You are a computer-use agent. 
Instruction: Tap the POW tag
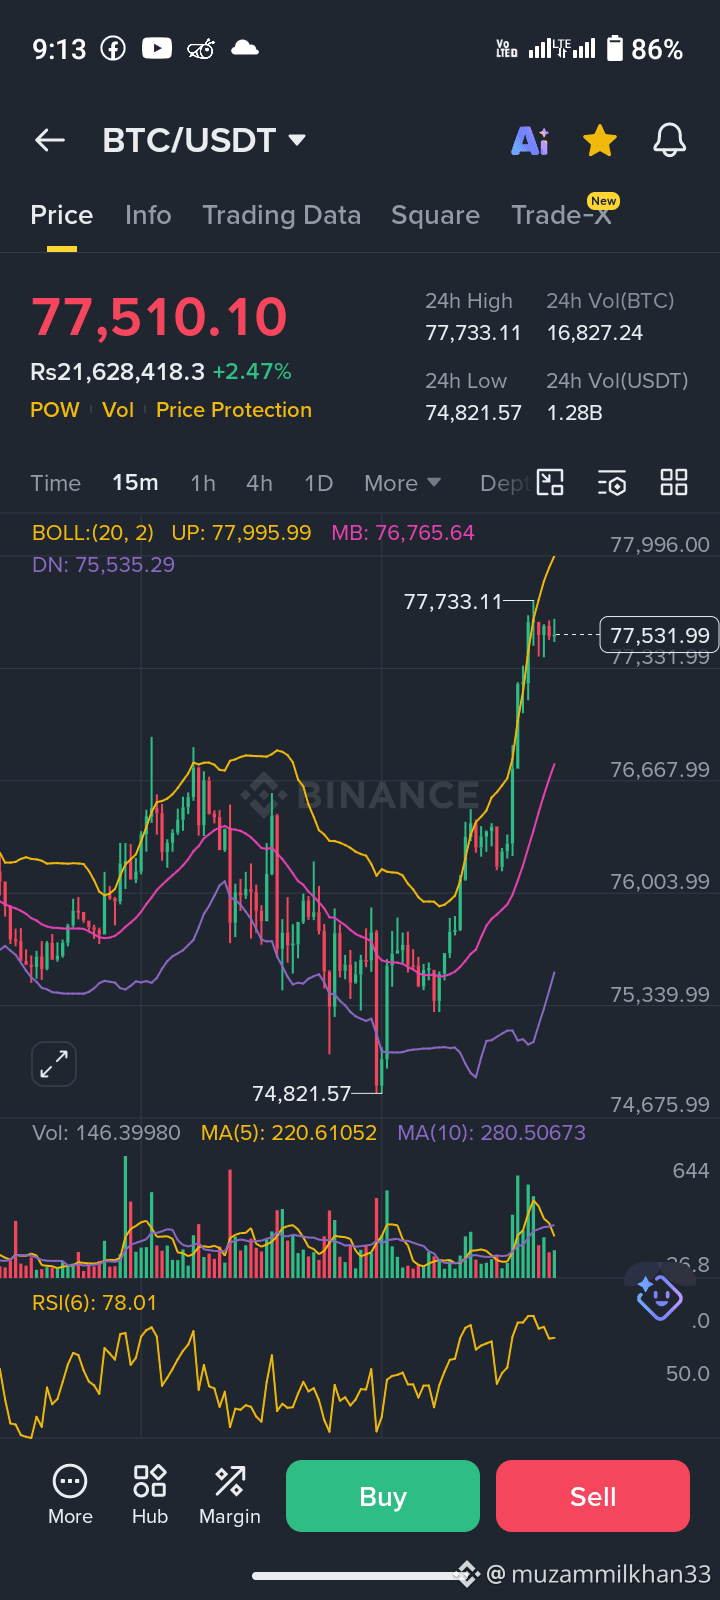point(55,410)
